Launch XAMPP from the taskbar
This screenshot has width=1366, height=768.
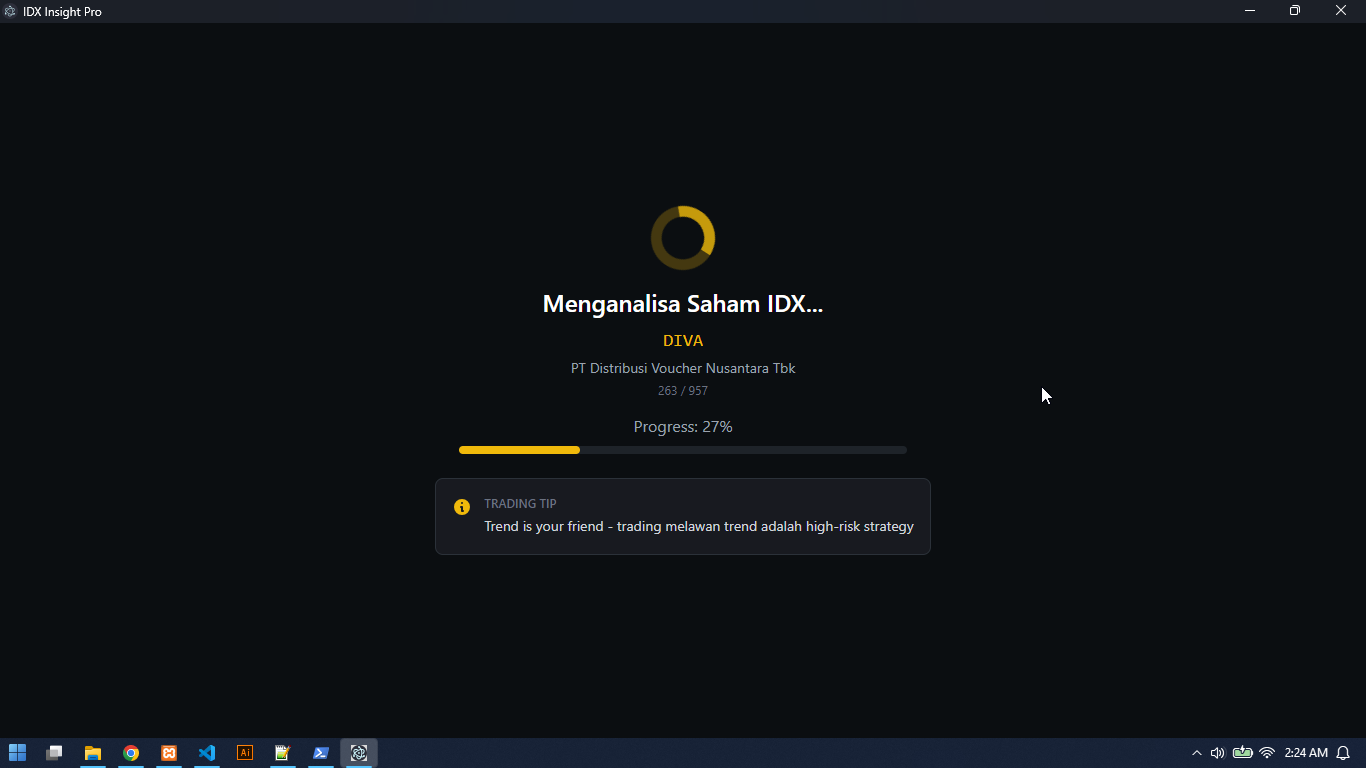(169, 753)
